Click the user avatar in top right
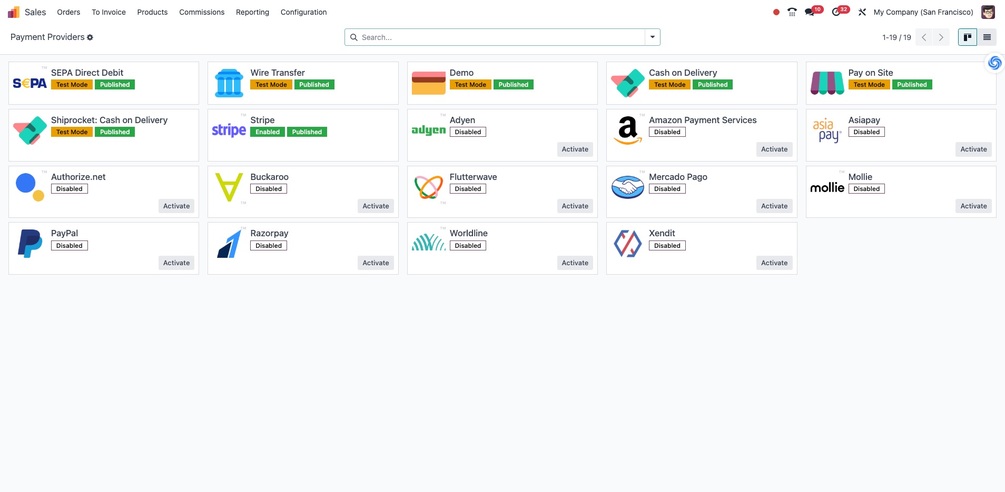 tap(988, 12)
